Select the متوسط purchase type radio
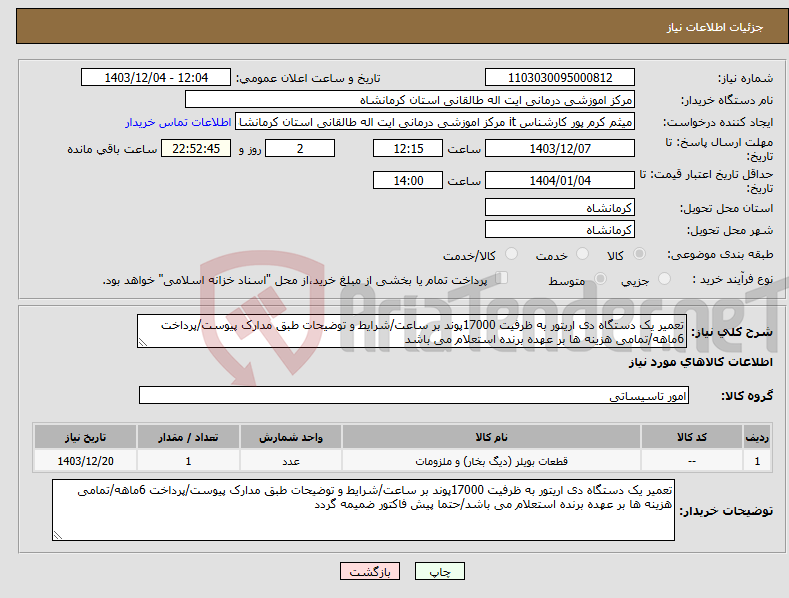This screenshot has width=789, height=598. [x=600, y=278]
